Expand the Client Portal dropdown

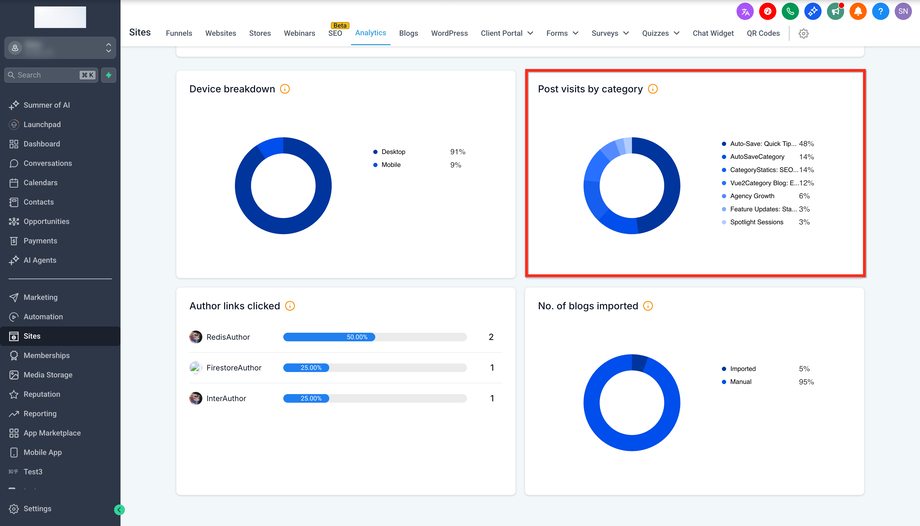tap(507, 33)
